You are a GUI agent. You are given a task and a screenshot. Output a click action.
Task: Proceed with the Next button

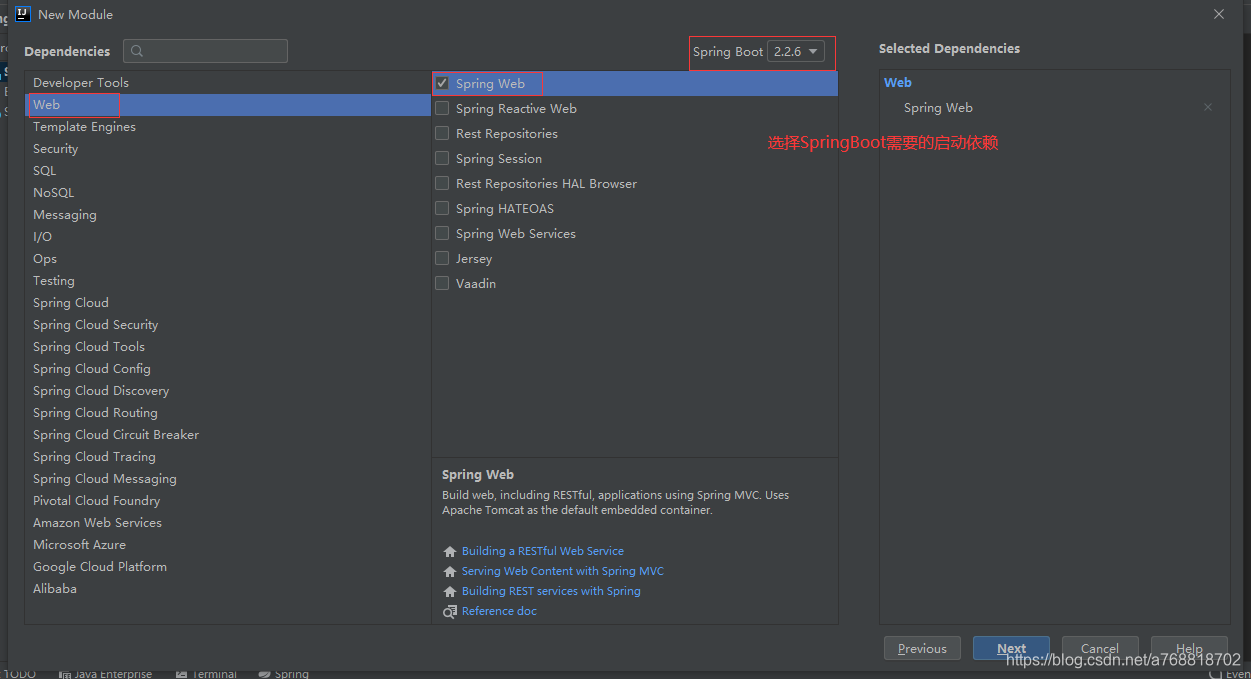tap(1011, 648)
